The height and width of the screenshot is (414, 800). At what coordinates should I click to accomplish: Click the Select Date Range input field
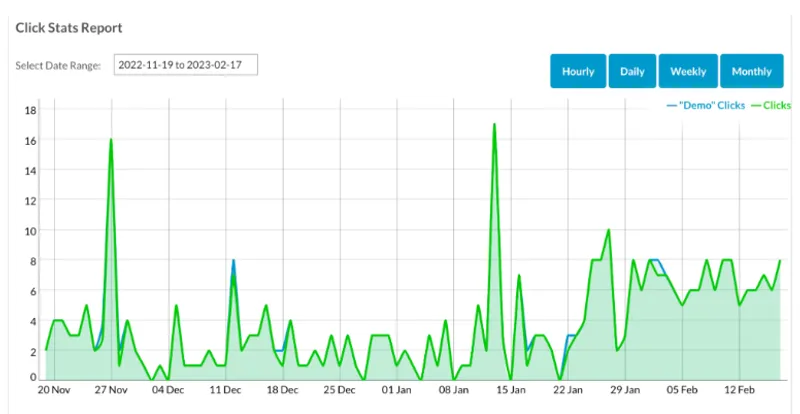[185, 65]
